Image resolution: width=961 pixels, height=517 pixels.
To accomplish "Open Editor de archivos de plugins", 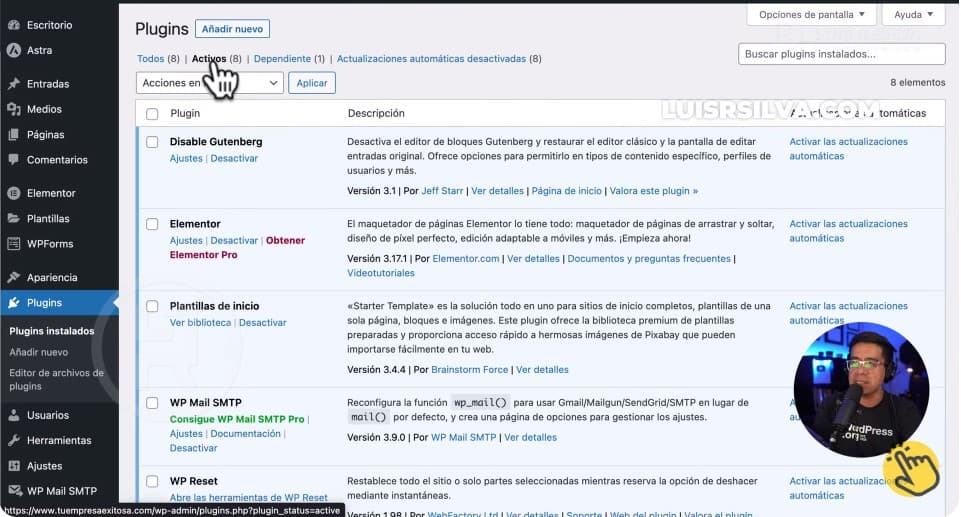I will point(56,379).
